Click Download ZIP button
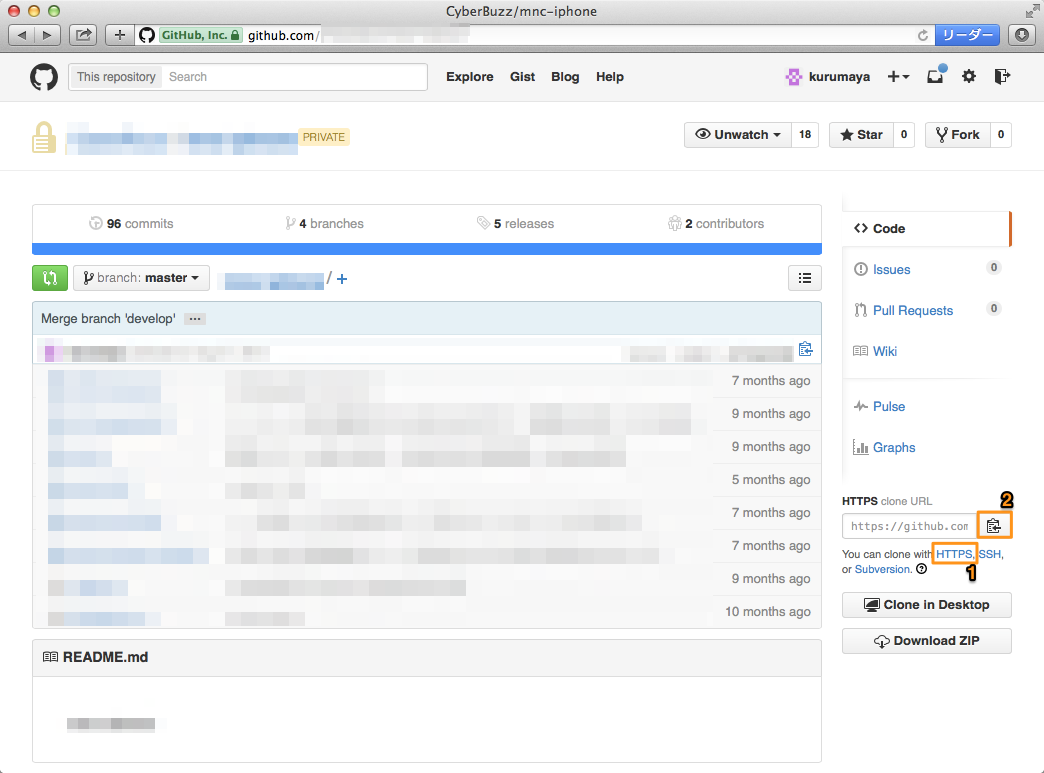 point(927,641)
